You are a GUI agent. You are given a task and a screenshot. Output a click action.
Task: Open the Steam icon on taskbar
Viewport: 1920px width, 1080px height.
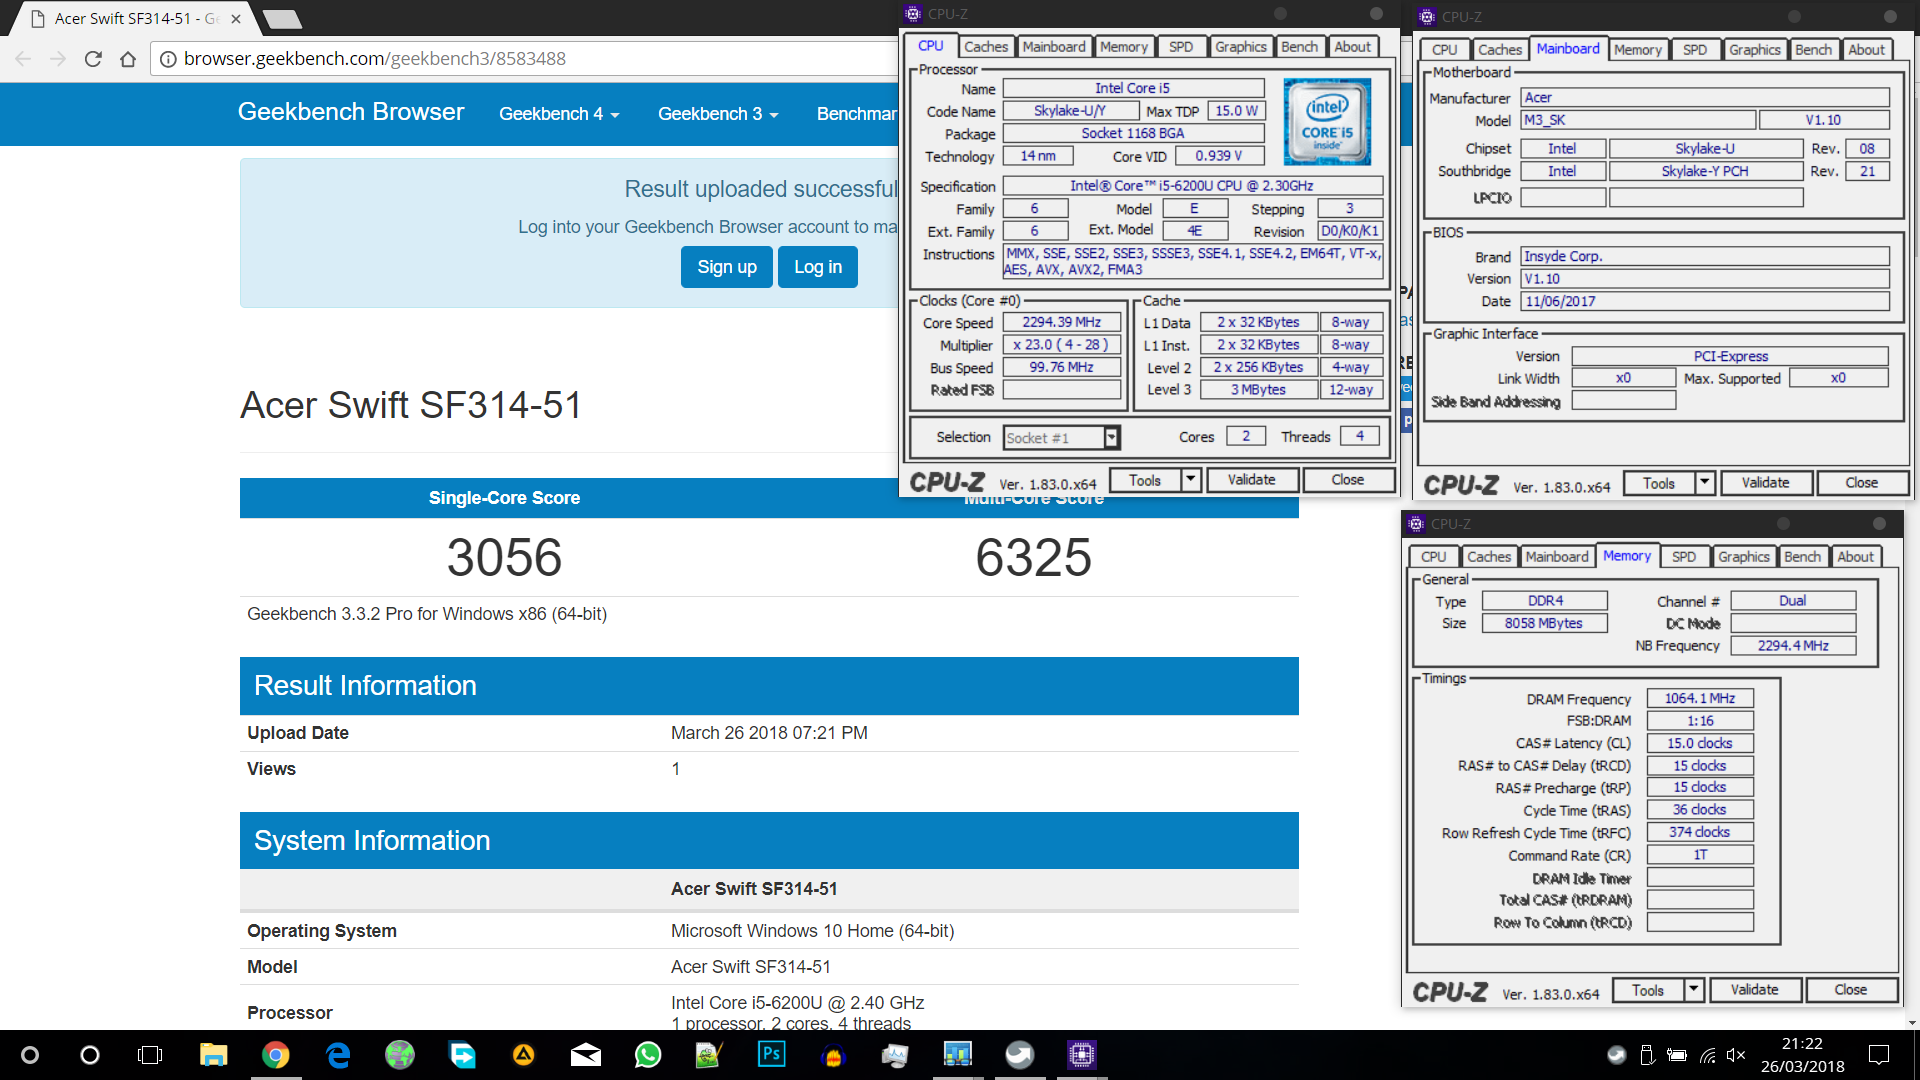1020,1055
